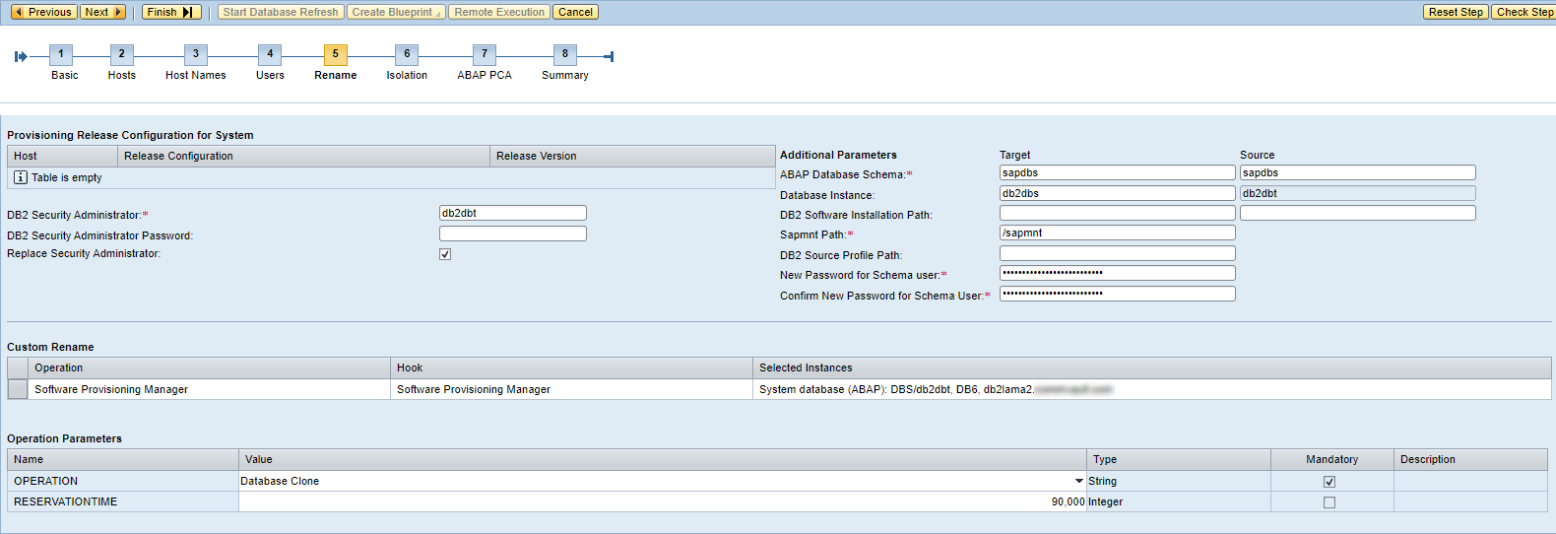1556x534 pixels.
Task: Jump to roadmap step 2 Hosts
Action: [x=121, y=55]
